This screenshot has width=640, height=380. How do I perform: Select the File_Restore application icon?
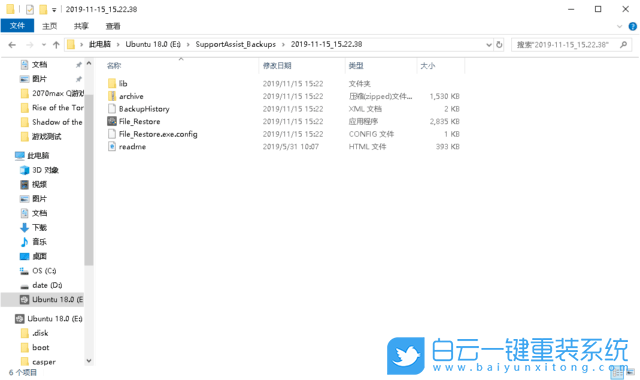coord(112,121)
